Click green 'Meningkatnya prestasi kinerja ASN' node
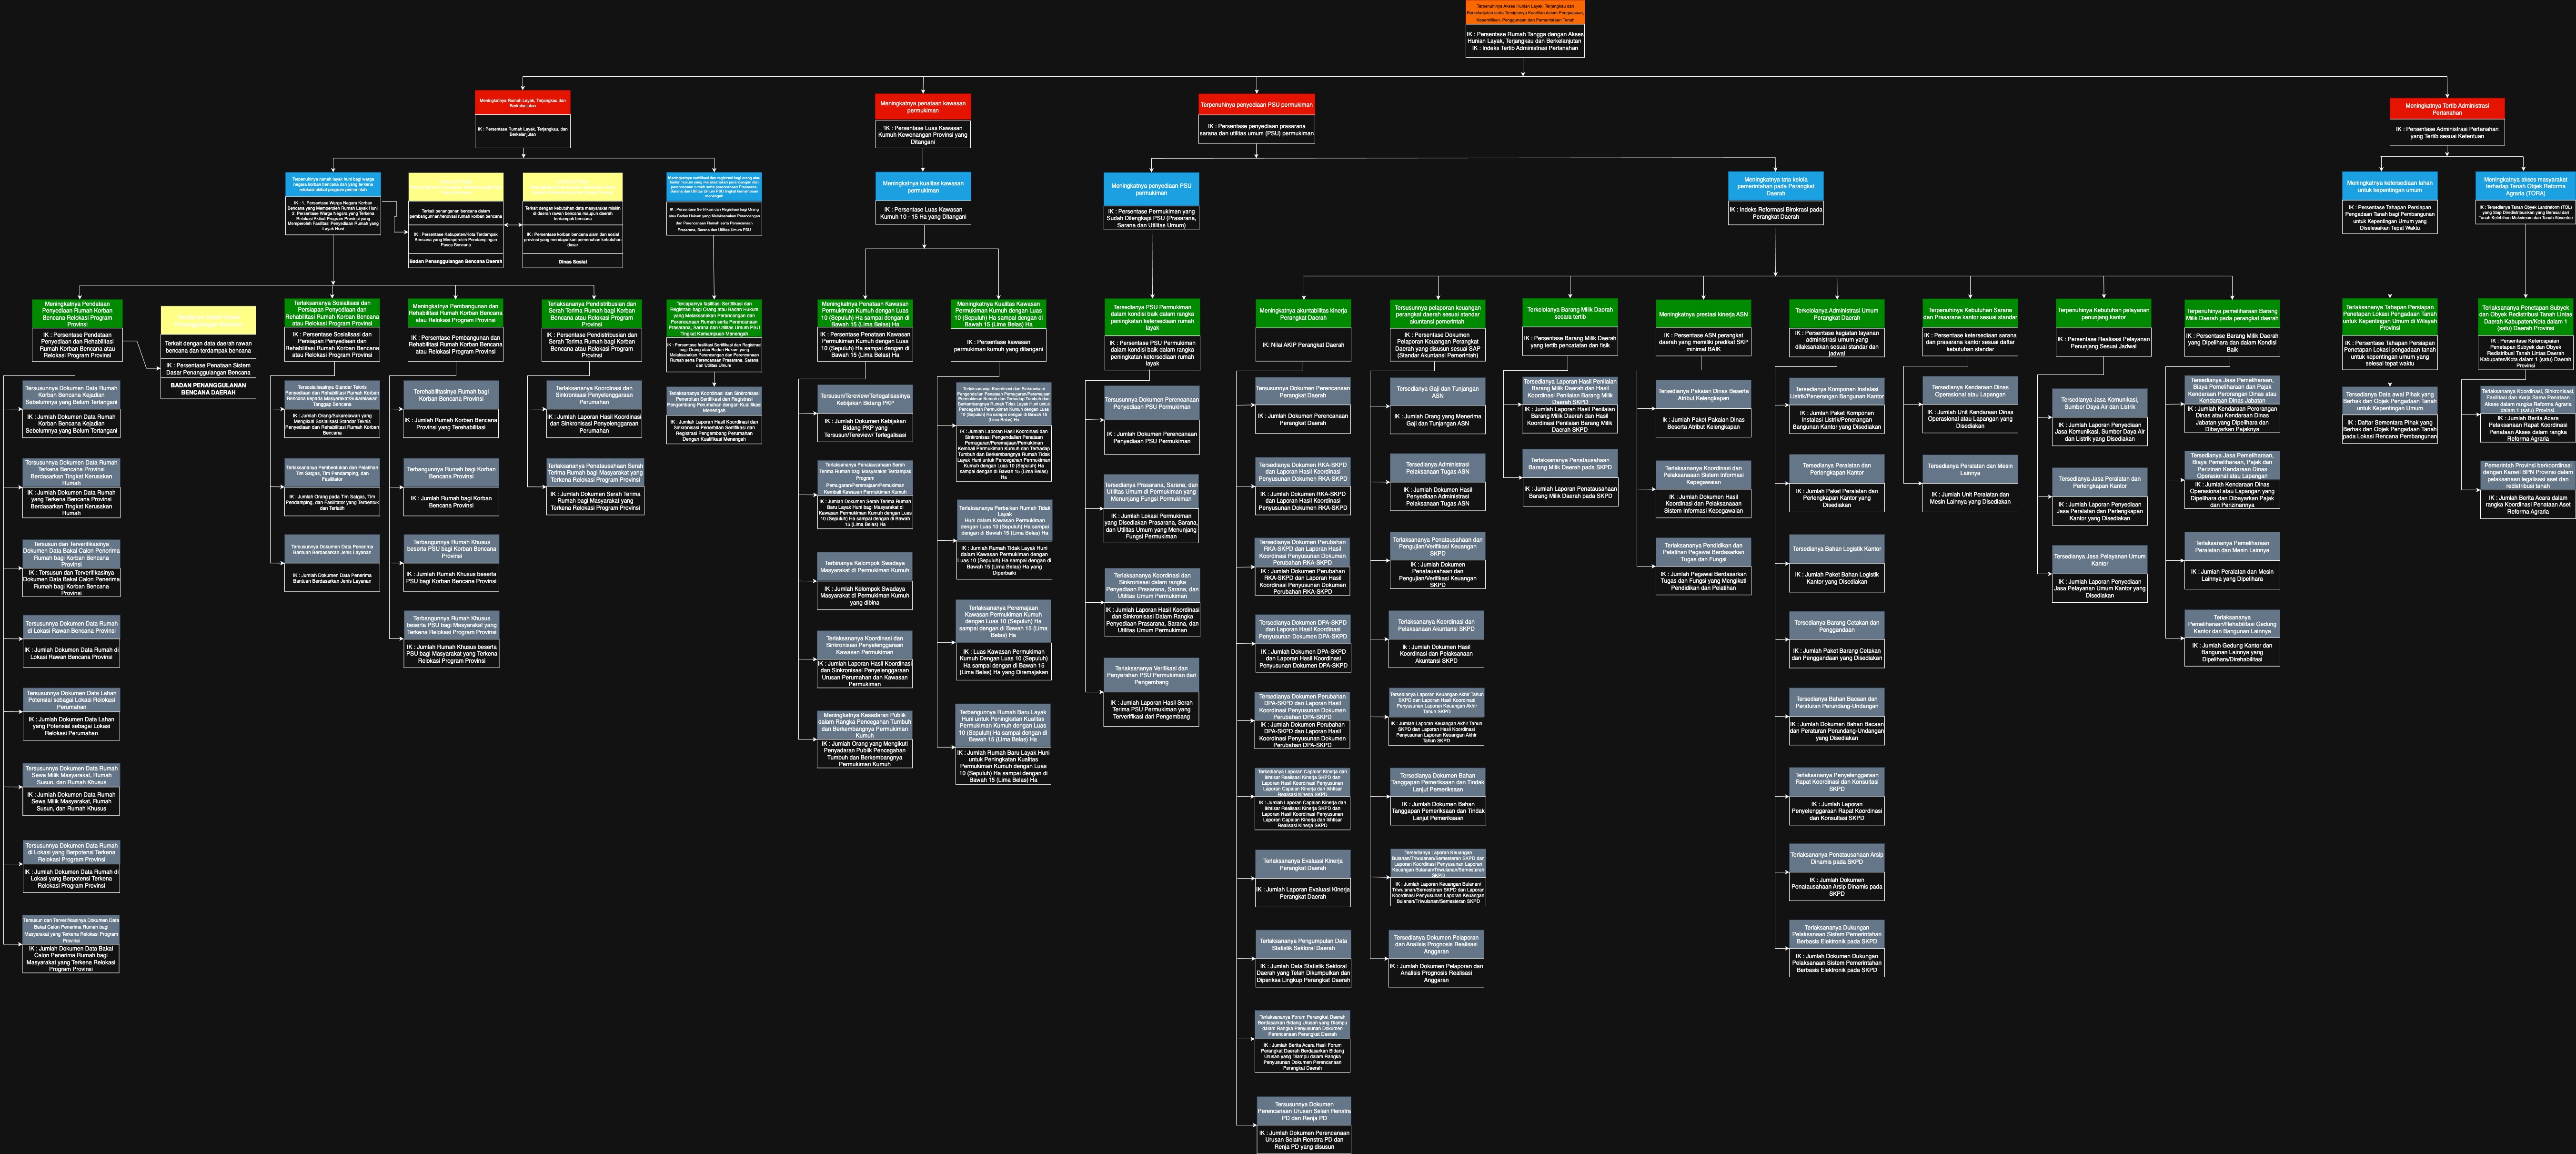The width and height of the screenshot is (2576, 1154). 1703,314
